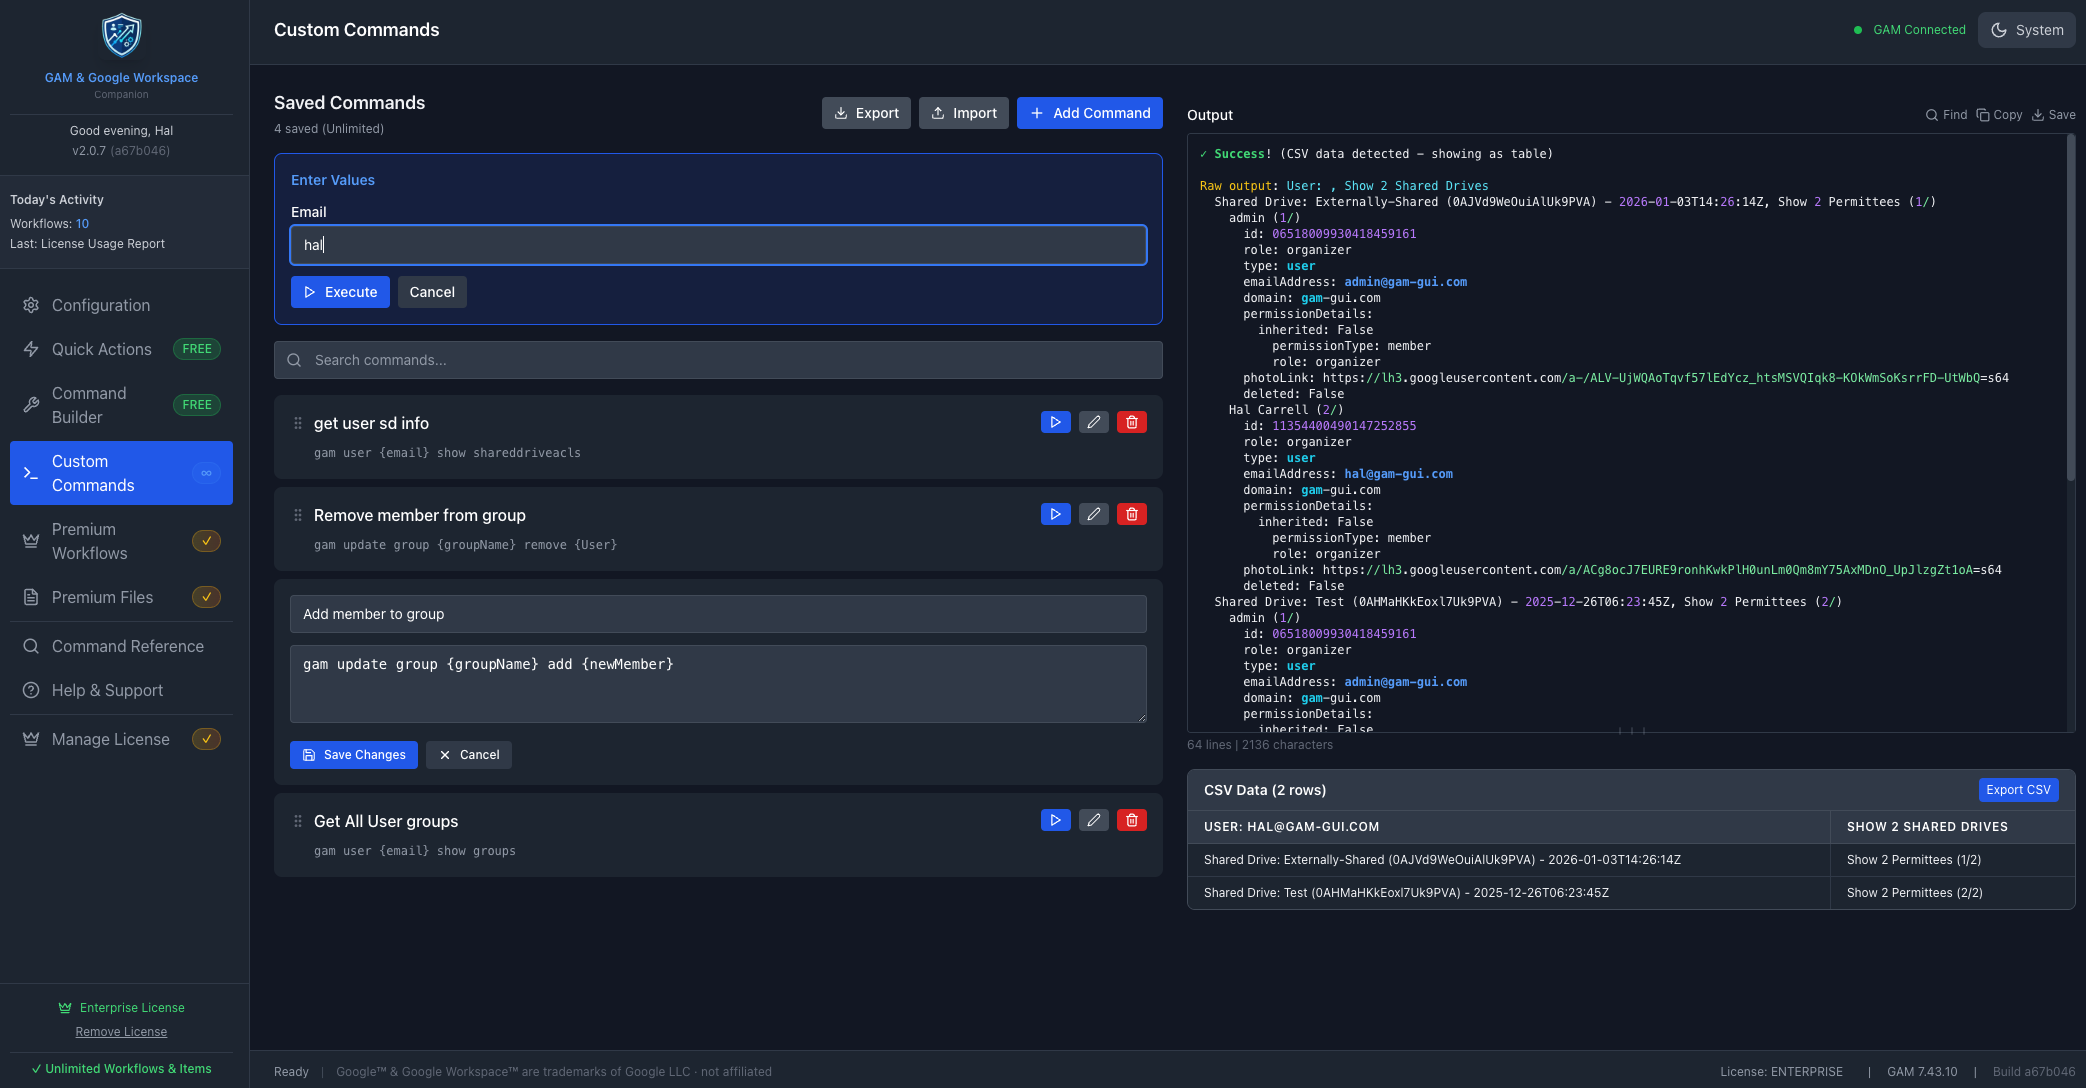
Task: Open Command Builder page
Action: click(x=121, y=405)
